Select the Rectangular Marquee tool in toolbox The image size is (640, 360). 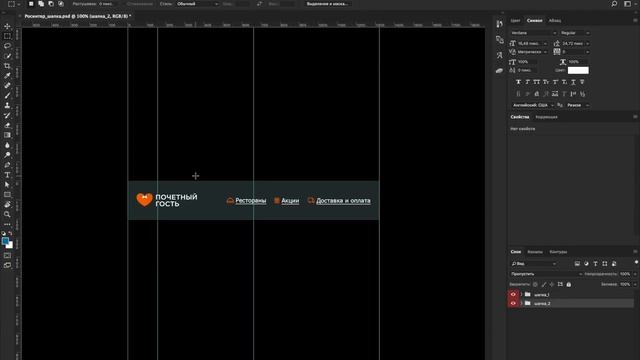(x=7, y=36)
